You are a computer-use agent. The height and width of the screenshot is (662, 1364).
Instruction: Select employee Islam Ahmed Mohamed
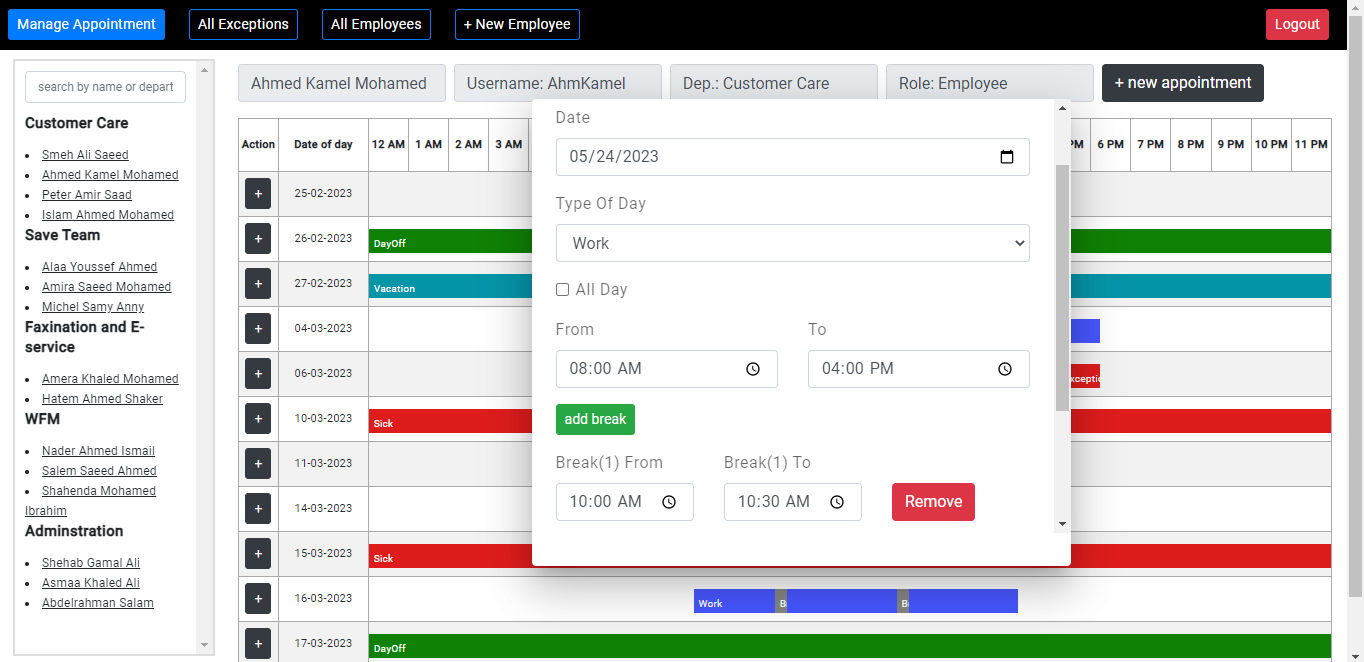108,215
